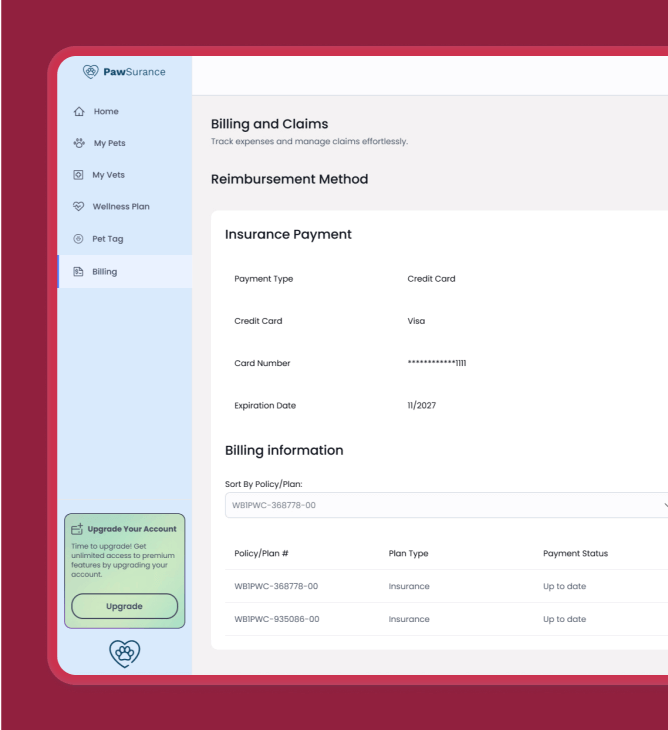Screen dimensions: 668x730
Task: Open the Home menu item
Action: click(125, 111)
